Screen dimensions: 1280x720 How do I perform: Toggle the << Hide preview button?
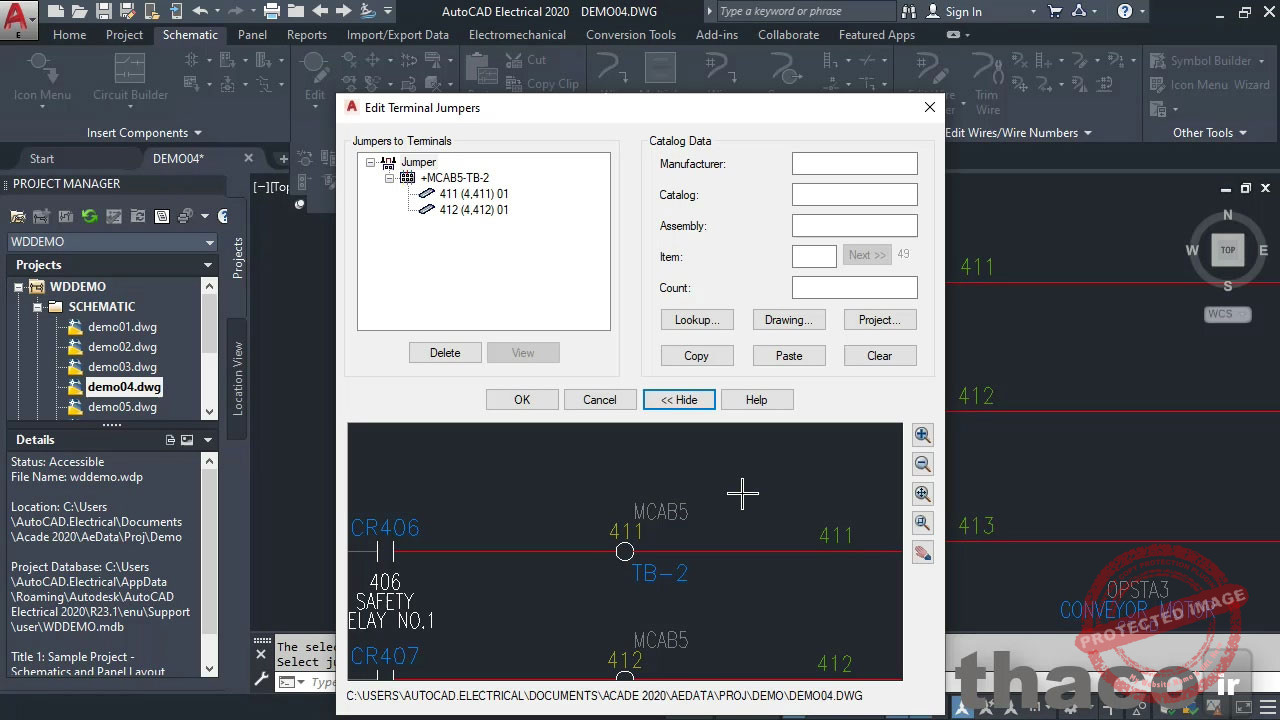[679, 400]
